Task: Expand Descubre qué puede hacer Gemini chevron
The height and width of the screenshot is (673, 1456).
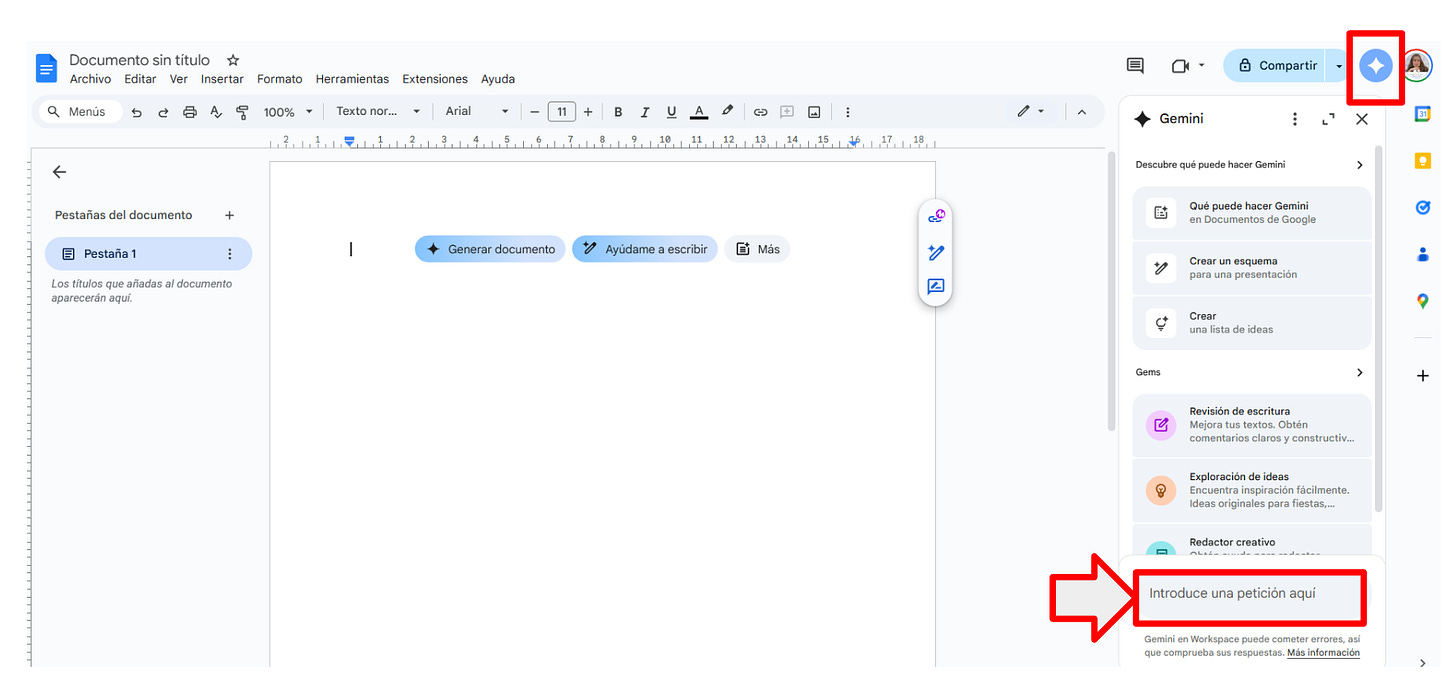Action: [x=1359, y=165]
